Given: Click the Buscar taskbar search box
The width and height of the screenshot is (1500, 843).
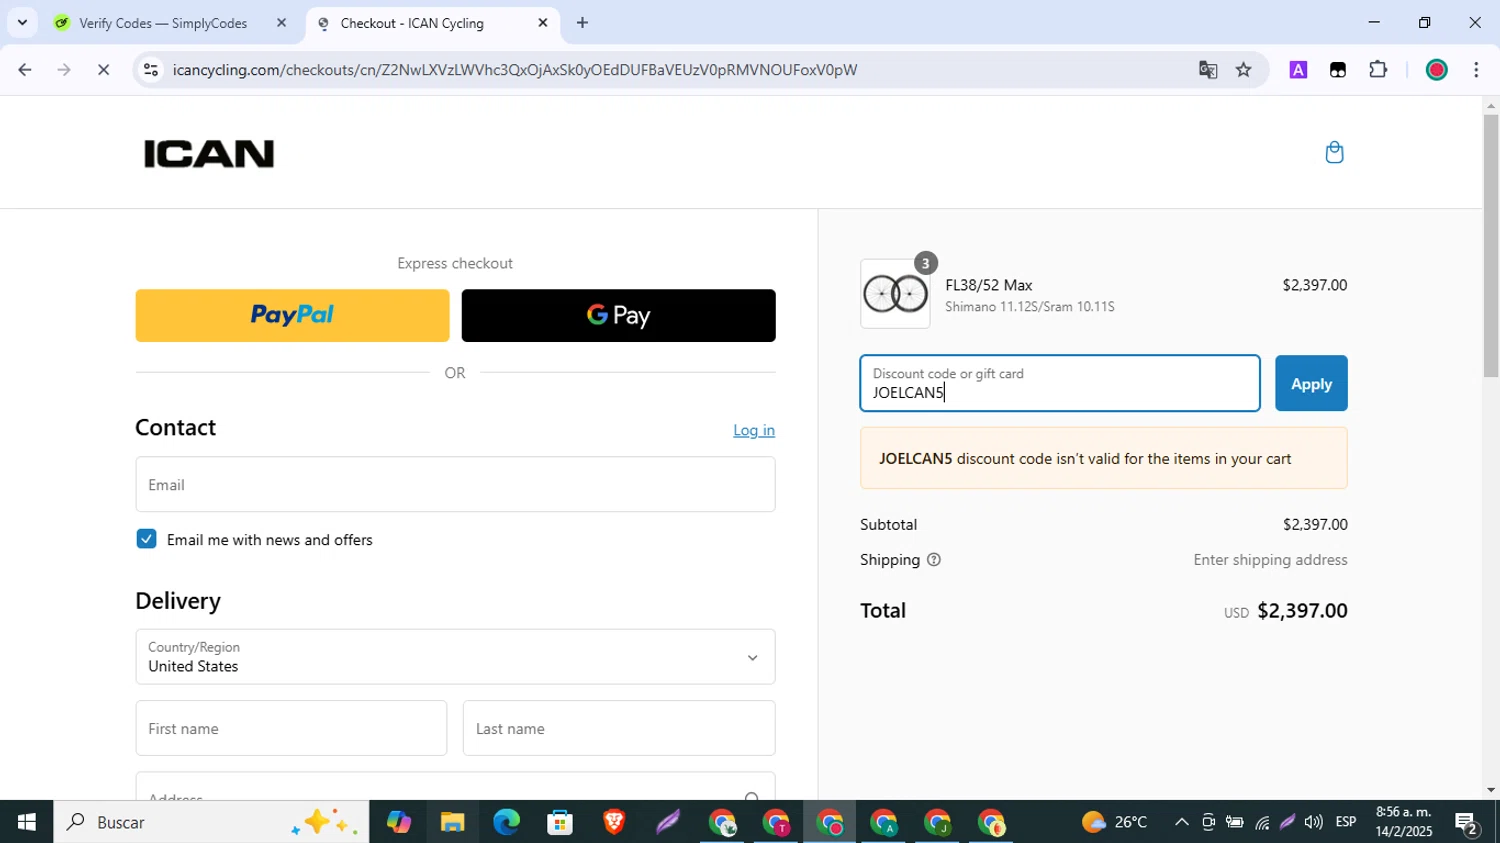Looking at the screenshot, I should tap(211, 822).
